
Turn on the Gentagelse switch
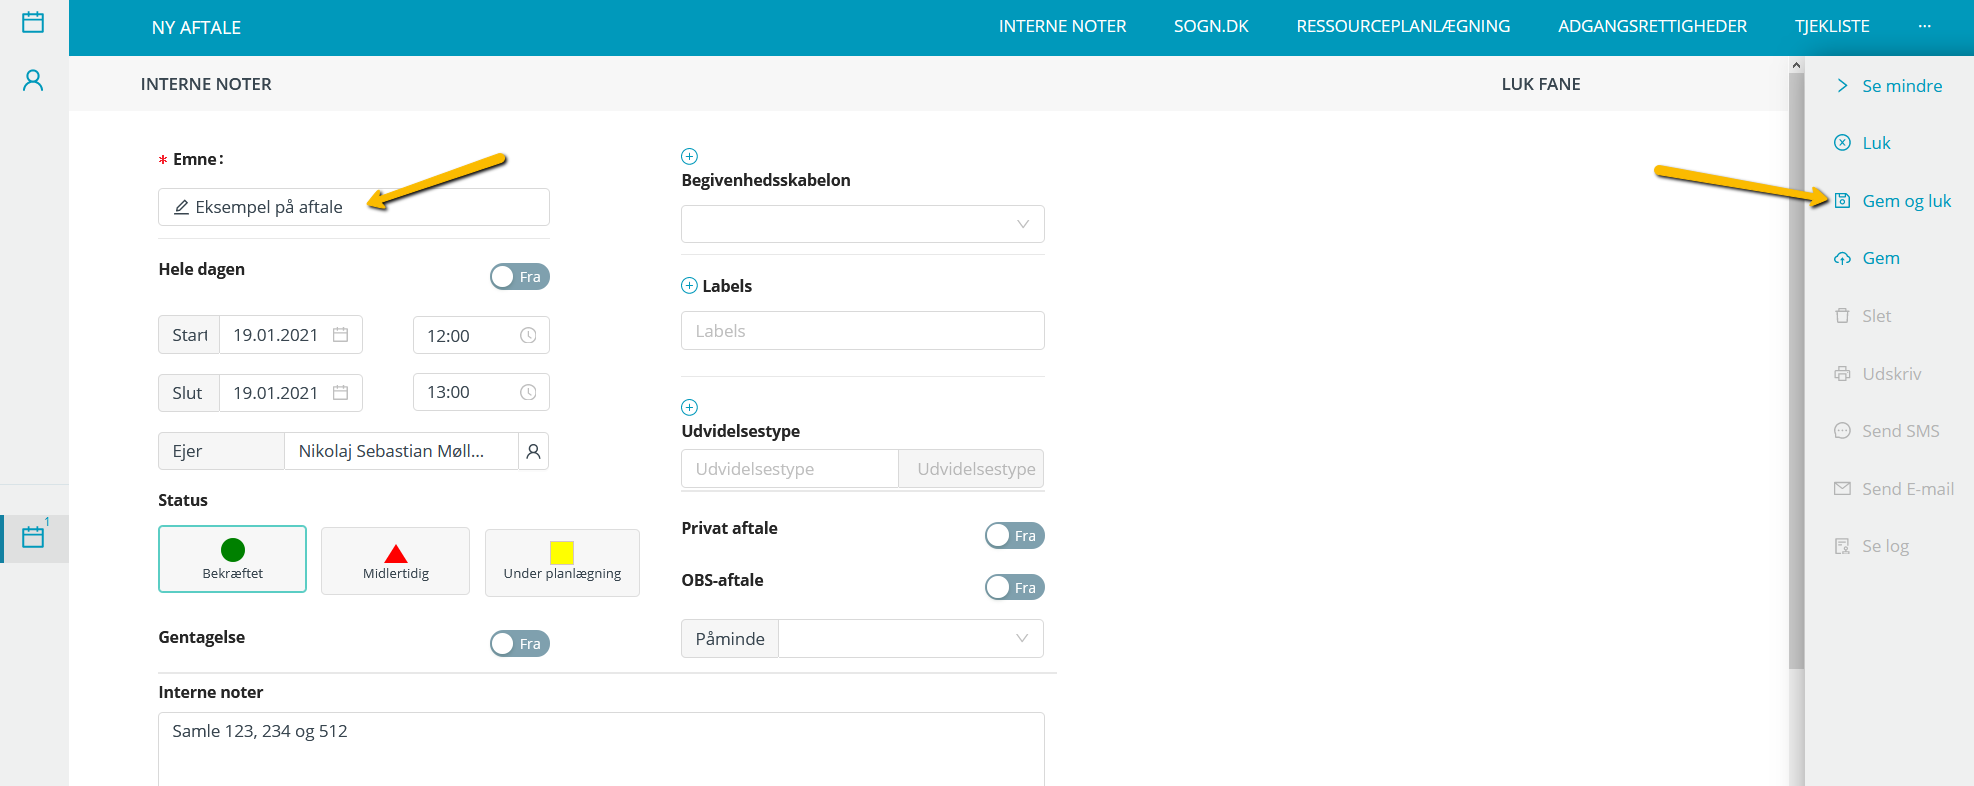click(x=520, y=644)
